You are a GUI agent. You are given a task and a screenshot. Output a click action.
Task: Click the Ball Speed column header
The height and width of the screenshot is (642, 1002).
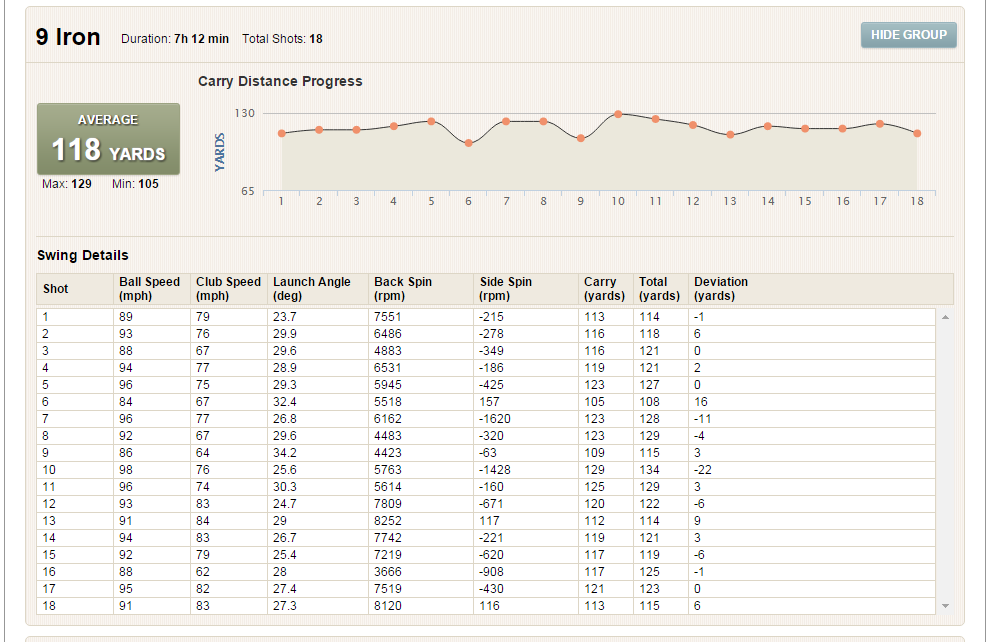click(x=152, y=289)
